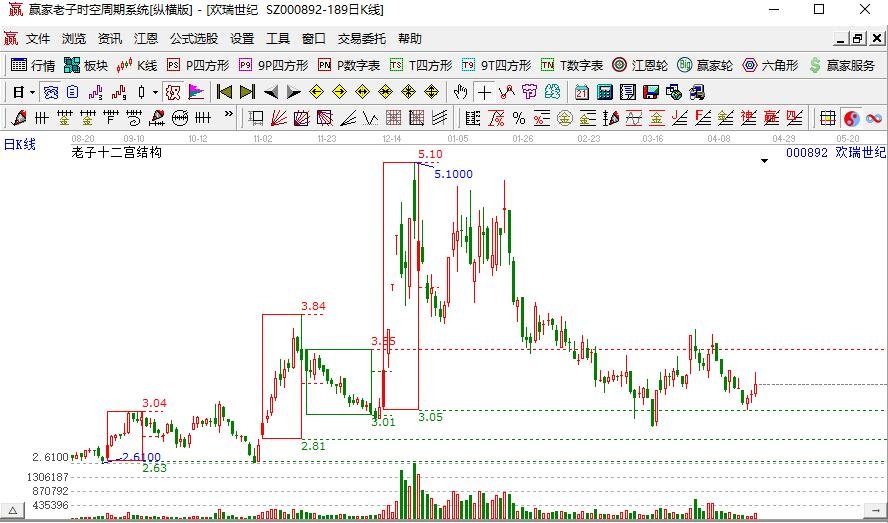Screen dimensions: 888x523
Task: Open the 六角形 hexagon chart
Action: (x=770, y=65)
